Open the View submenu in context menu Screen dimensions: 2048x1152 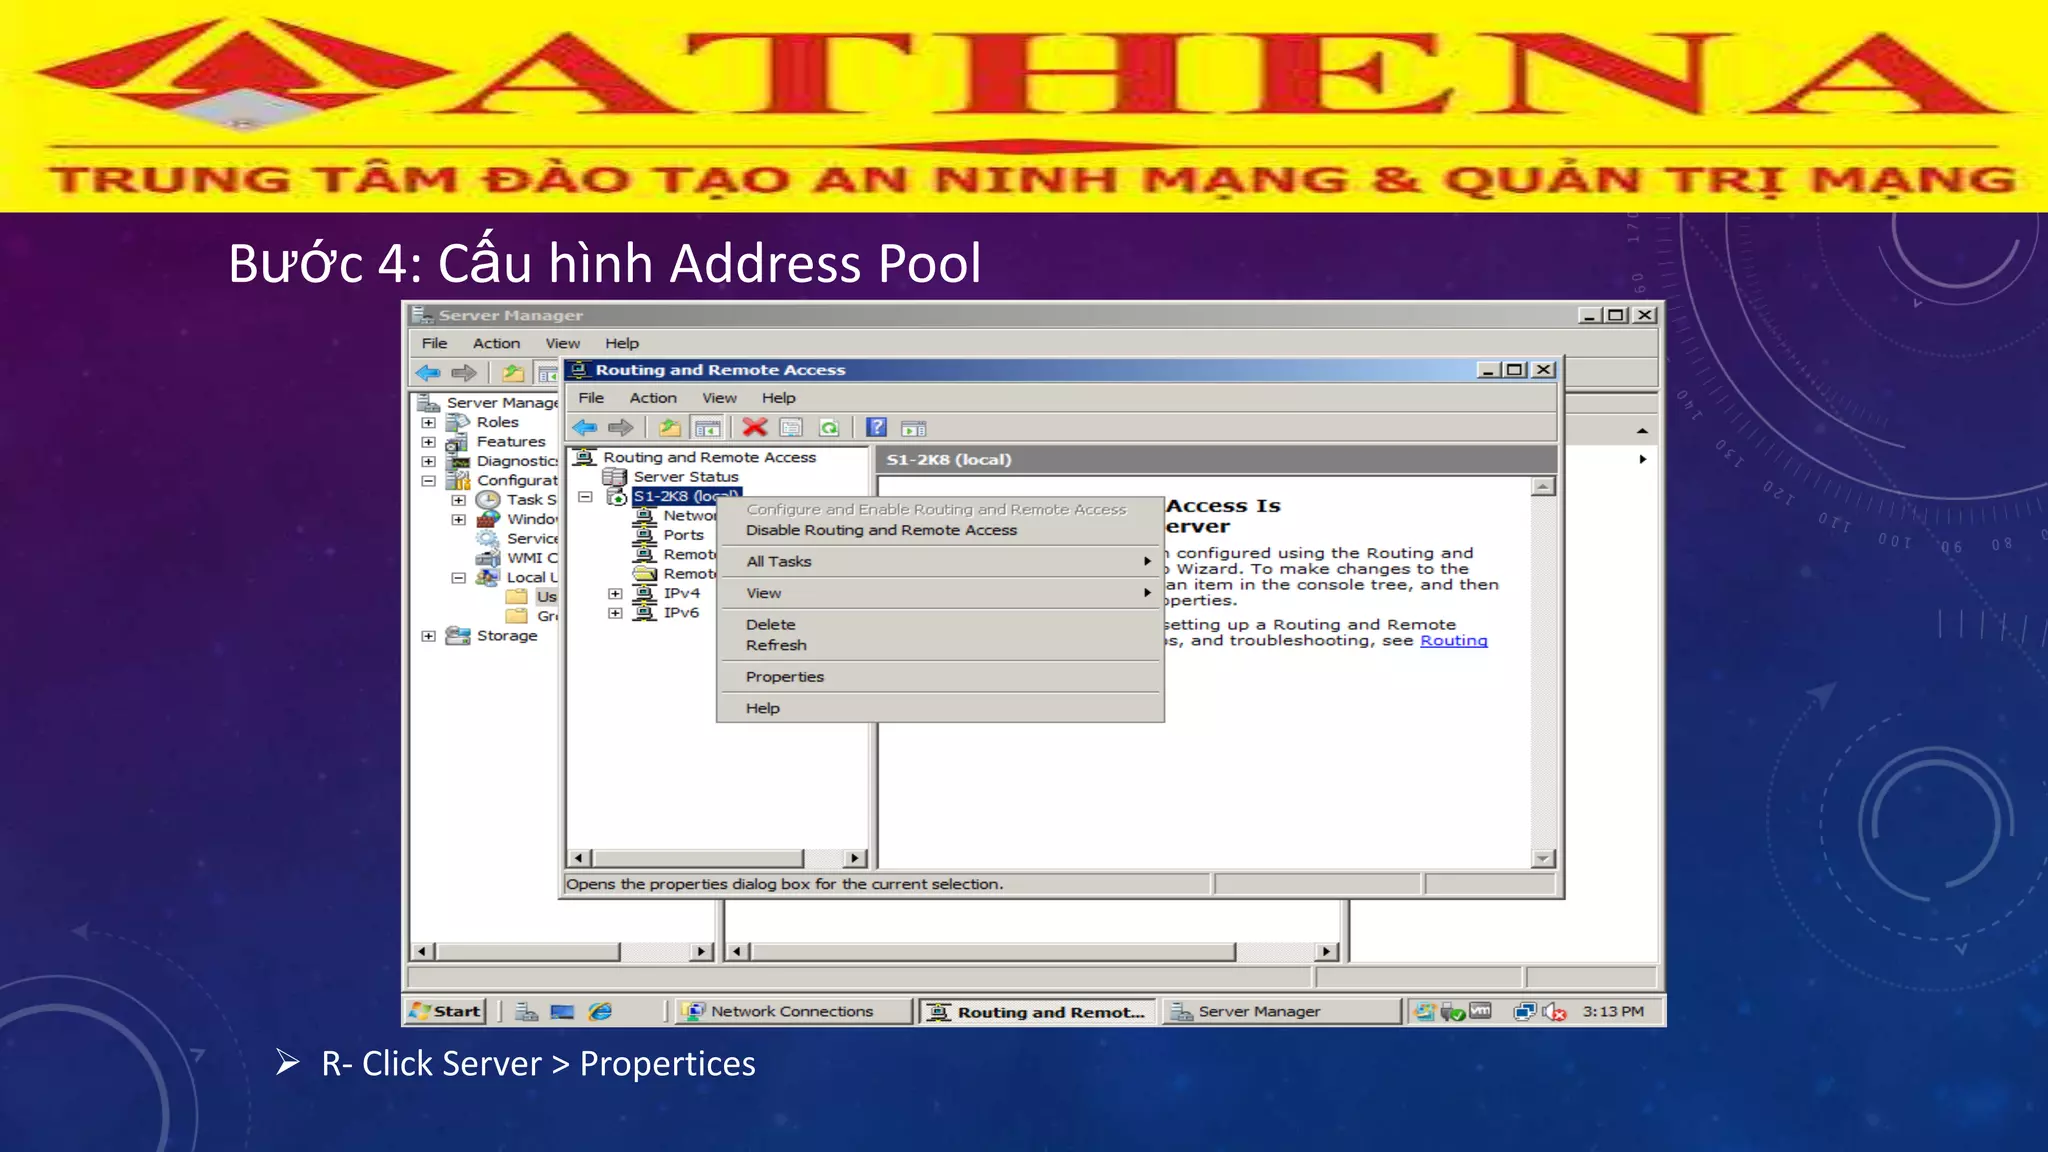click(940, 593)
